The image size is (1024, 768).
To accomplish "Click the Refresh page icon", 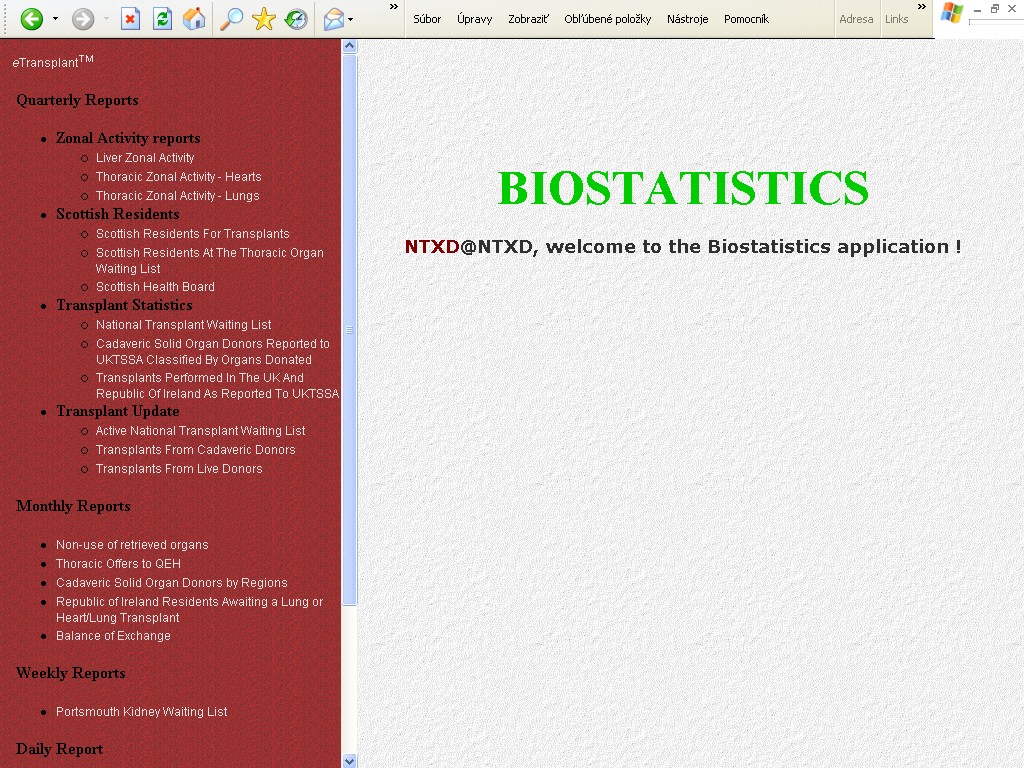I will [x=162, y=19].
